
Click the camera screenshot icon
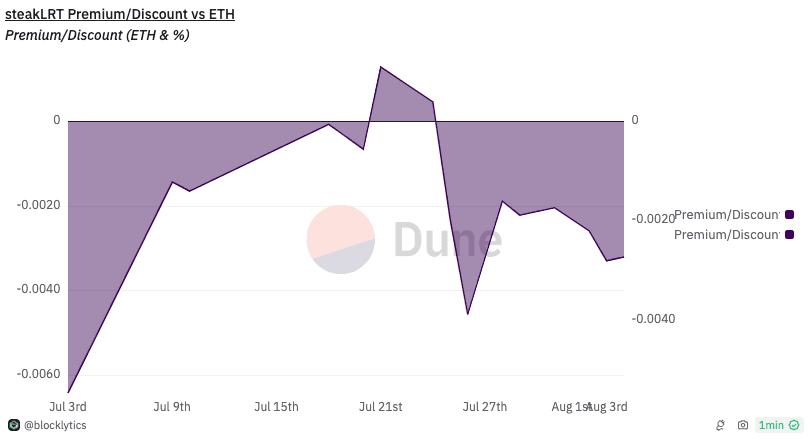click(743, 425)
